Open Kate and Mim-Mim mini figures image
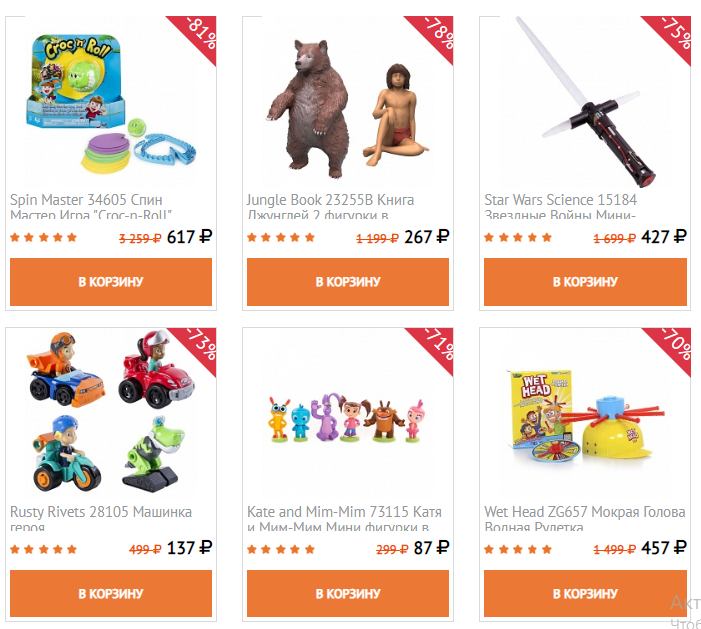Image resolution: width=701 pixels, height=629 pixels. pyautogui.click(x=348, y=418)
